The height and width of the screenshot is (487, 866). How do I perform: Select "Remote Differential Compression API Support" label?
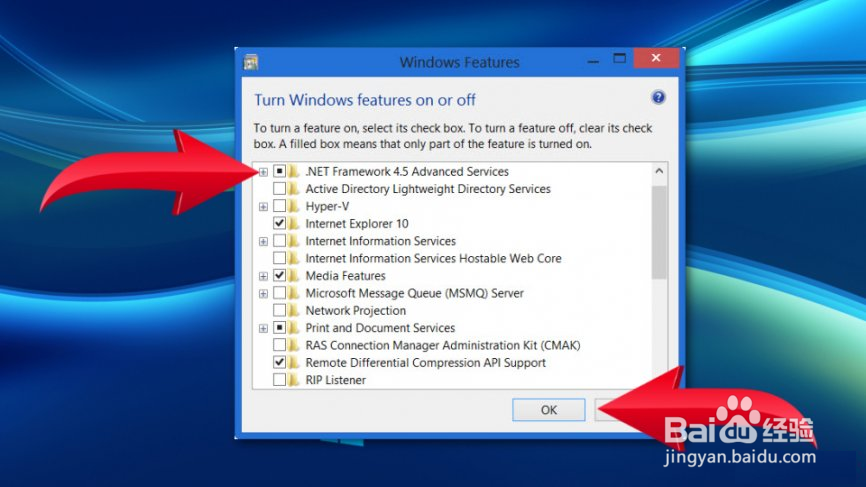click(425, 363)
